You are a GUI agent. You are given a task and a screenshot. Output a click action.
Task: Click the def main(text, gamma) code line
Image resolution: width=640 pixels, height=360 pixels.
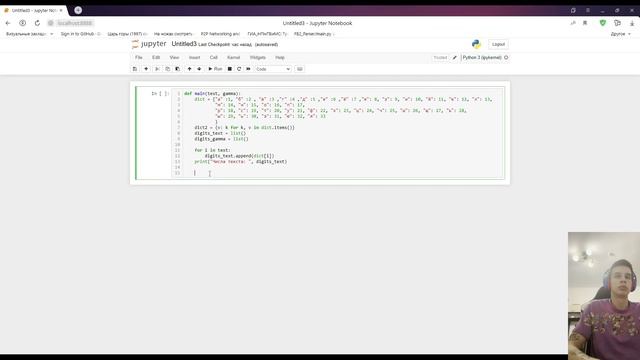[212, 93]
